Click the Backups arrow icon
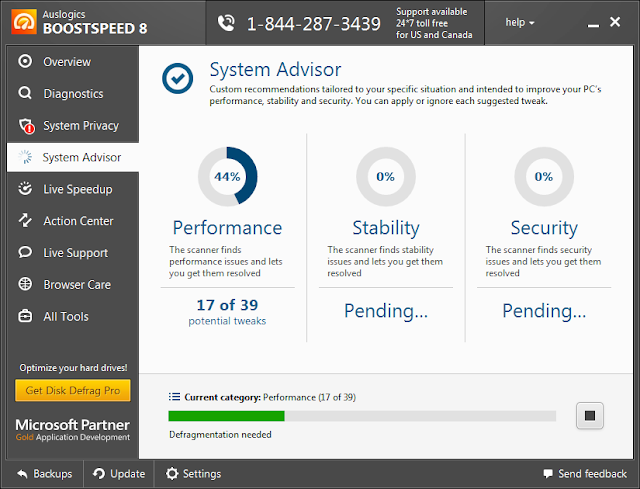640x489 pixels. click(x=22, y=474)
